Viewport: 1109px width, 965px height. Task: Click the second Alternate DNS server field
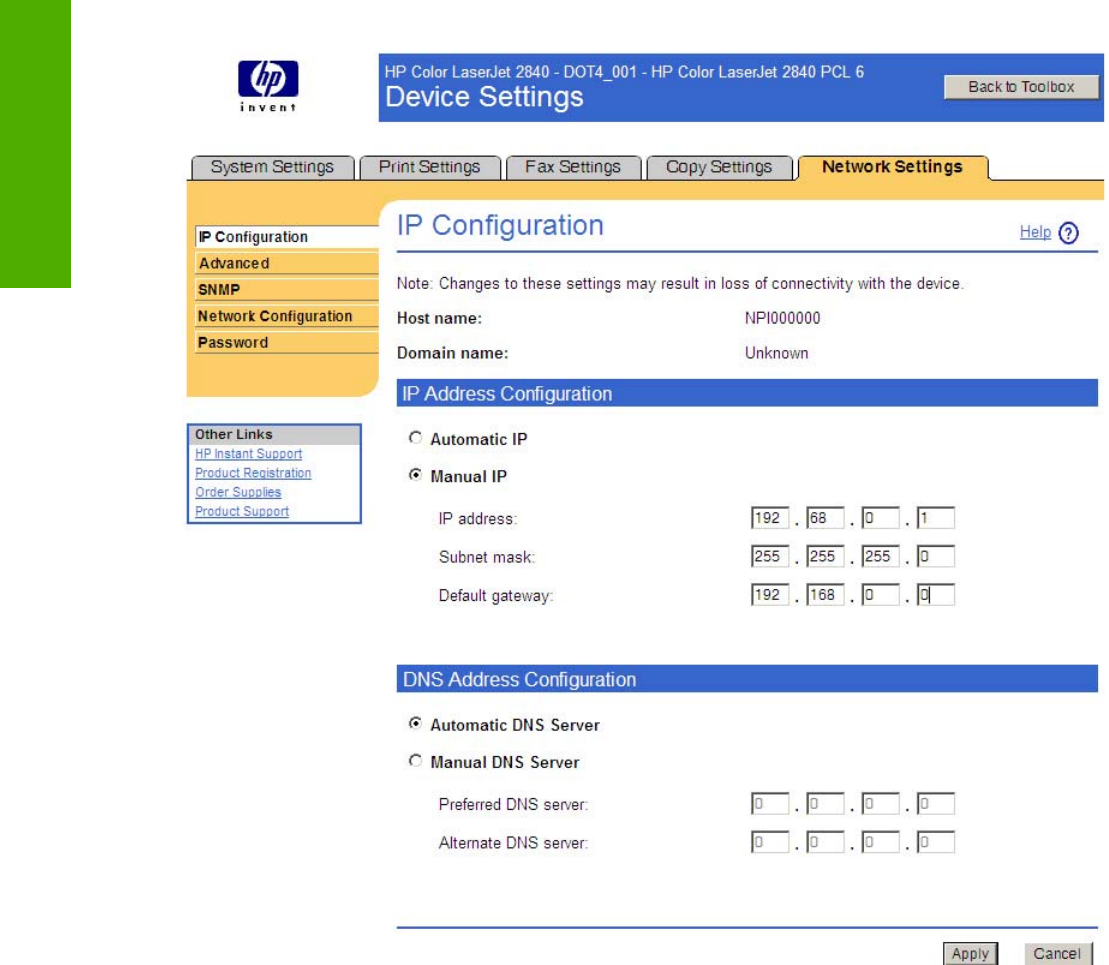click(825, 842)
